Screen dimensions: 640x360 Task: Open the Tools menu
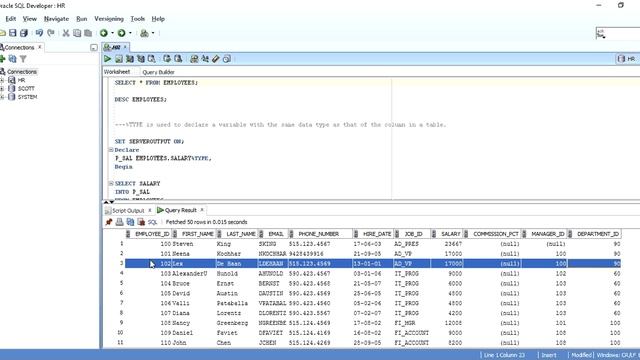click(138, 19)
